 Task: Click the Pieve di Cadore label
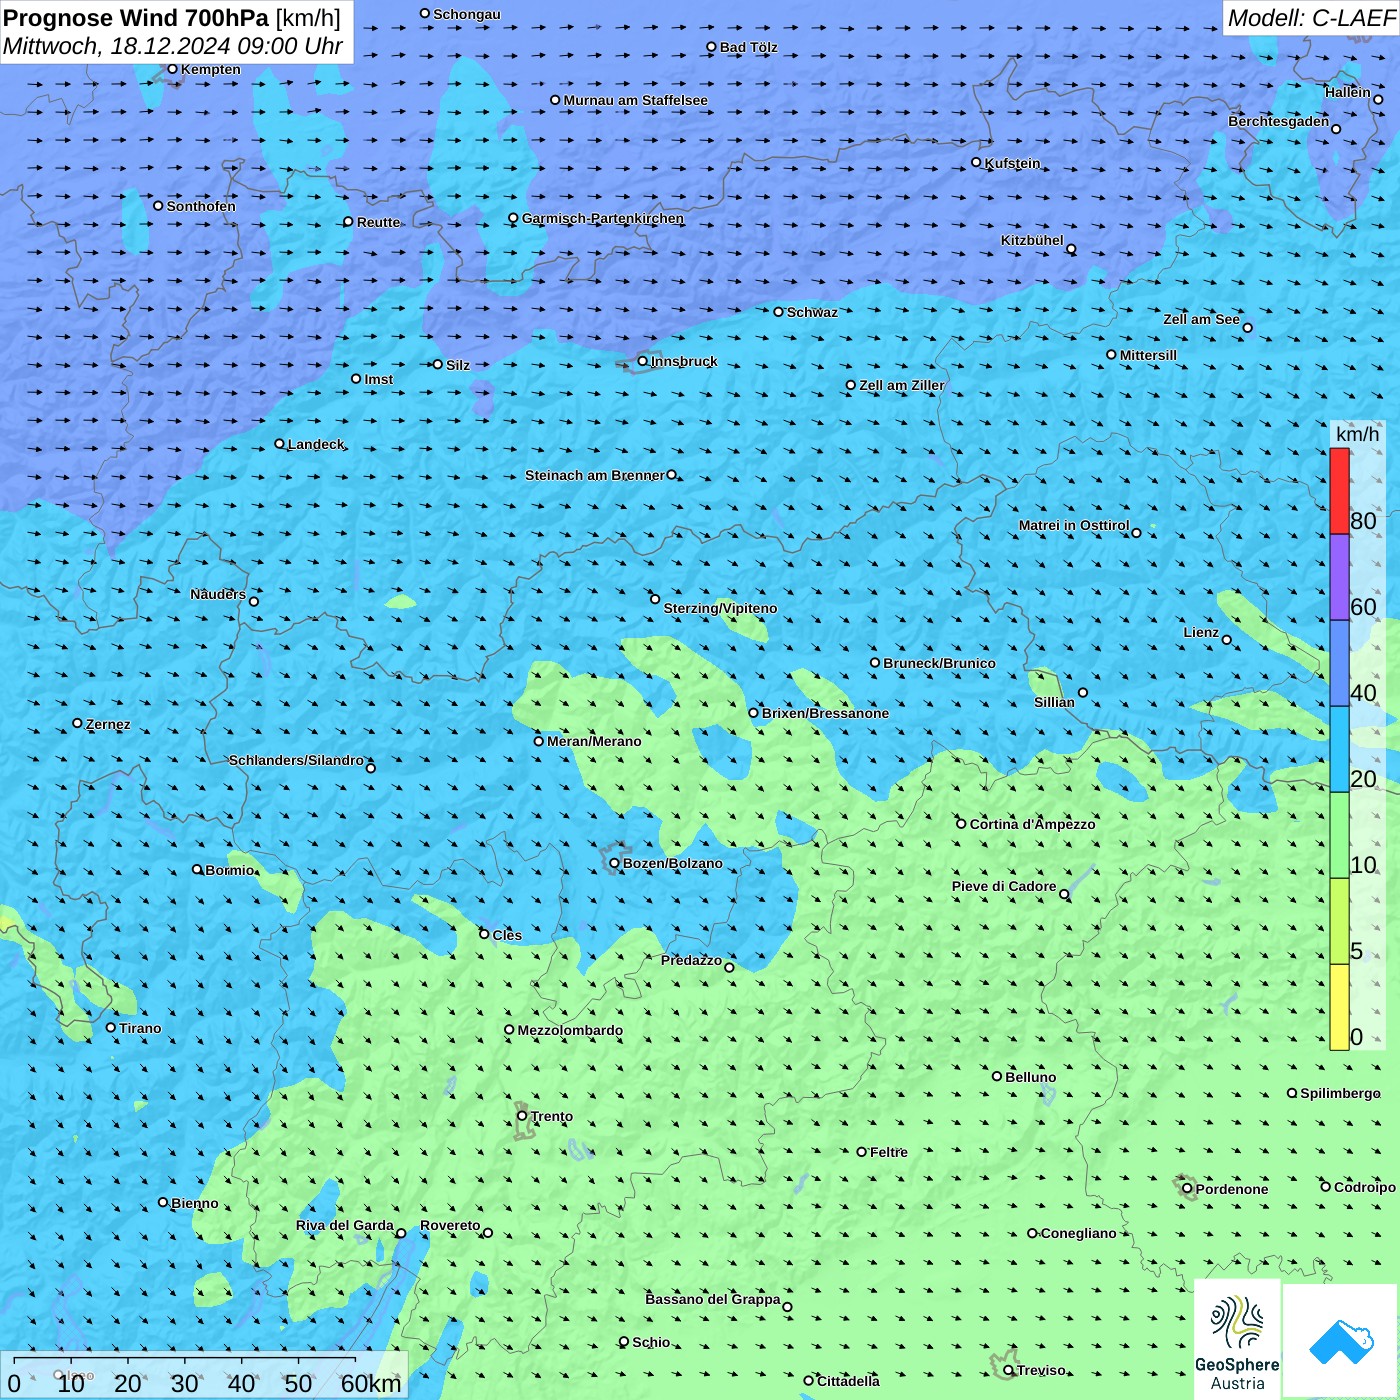tap(1004, 886)
